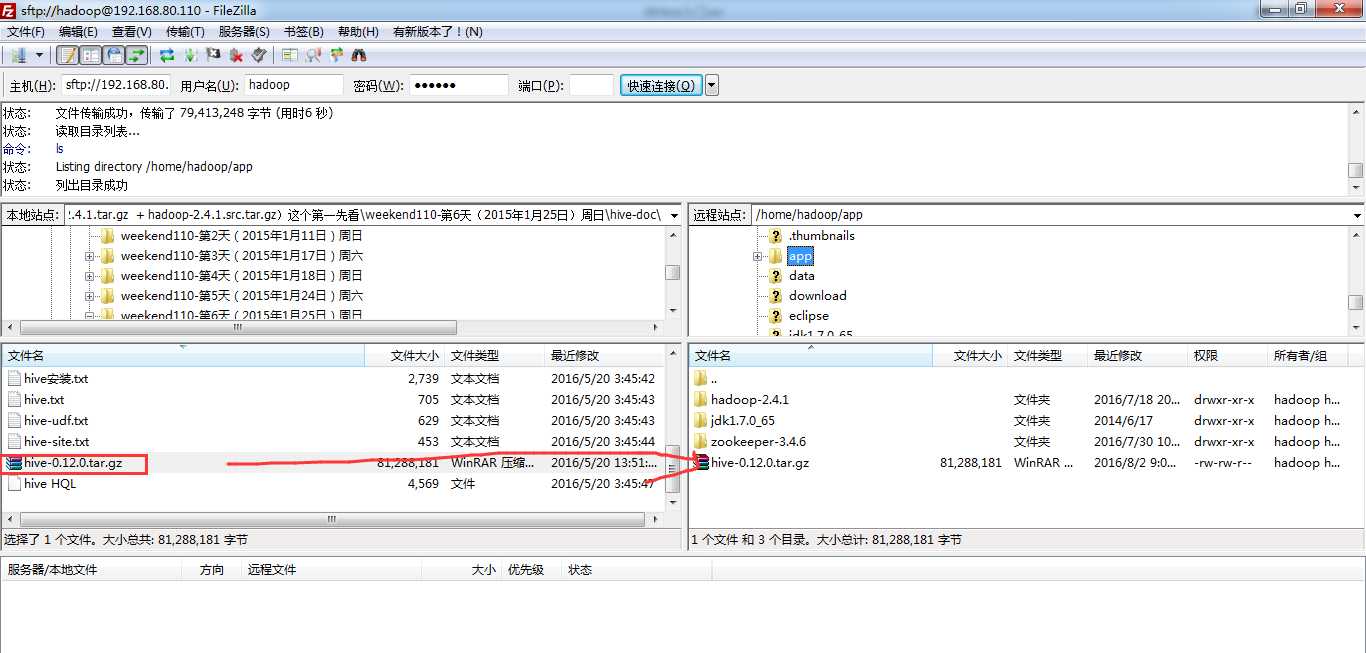Click the hive安装.txt file icon
Viewport: 1366px width, 653px height.
[14, 378]
